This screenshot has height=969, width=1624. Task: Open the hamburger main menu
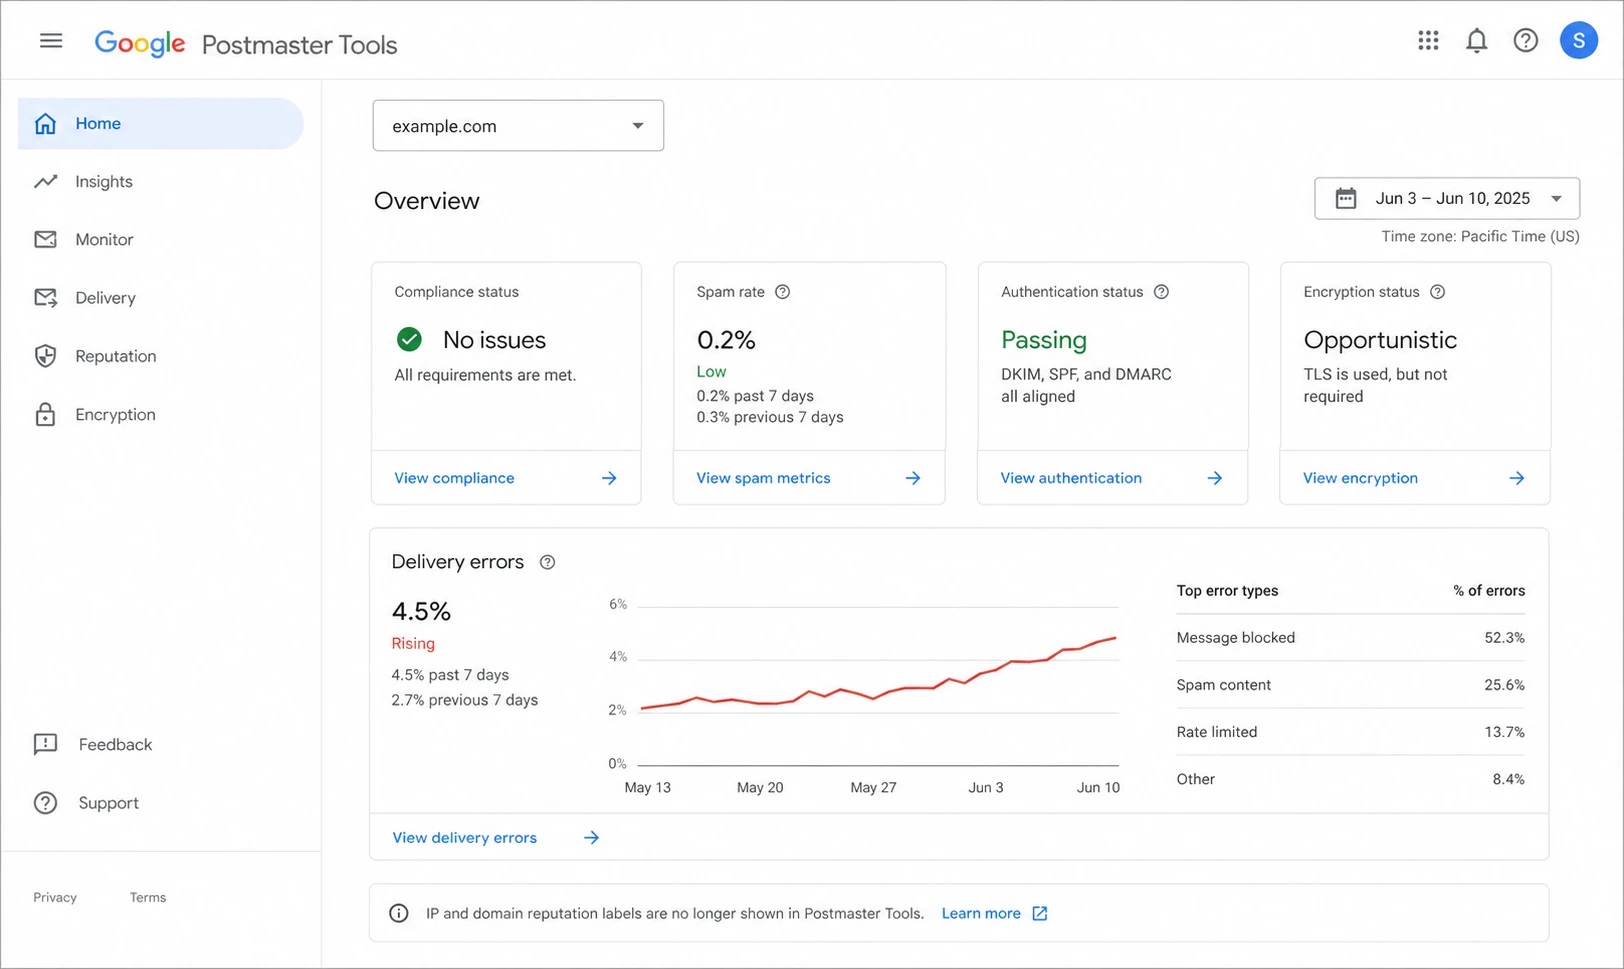(x=51, y=41)
